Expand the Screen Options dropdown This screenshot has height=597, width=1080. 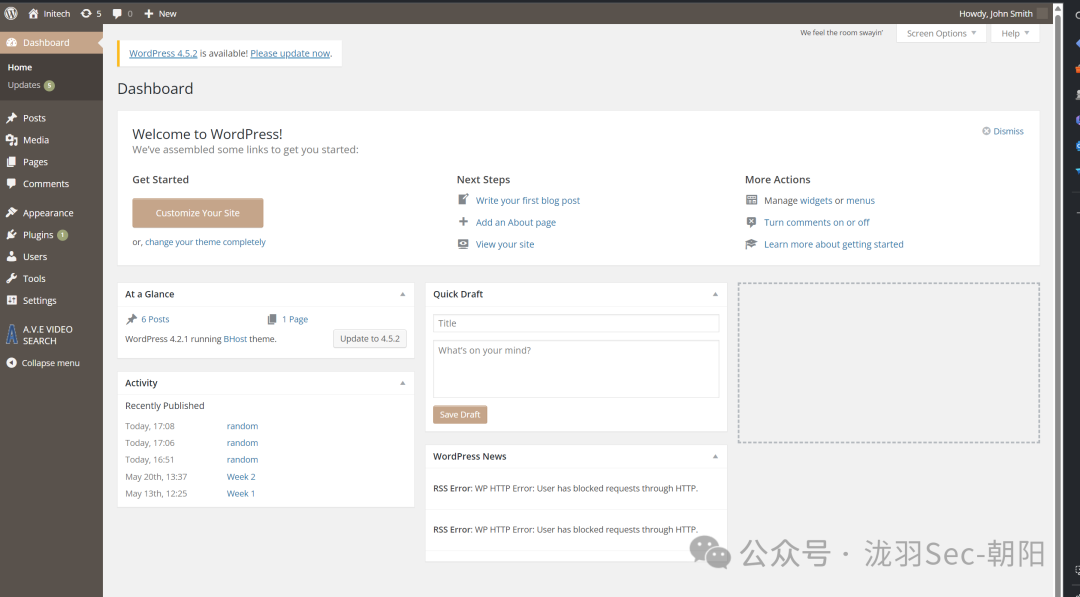click(x=941, y=34)
